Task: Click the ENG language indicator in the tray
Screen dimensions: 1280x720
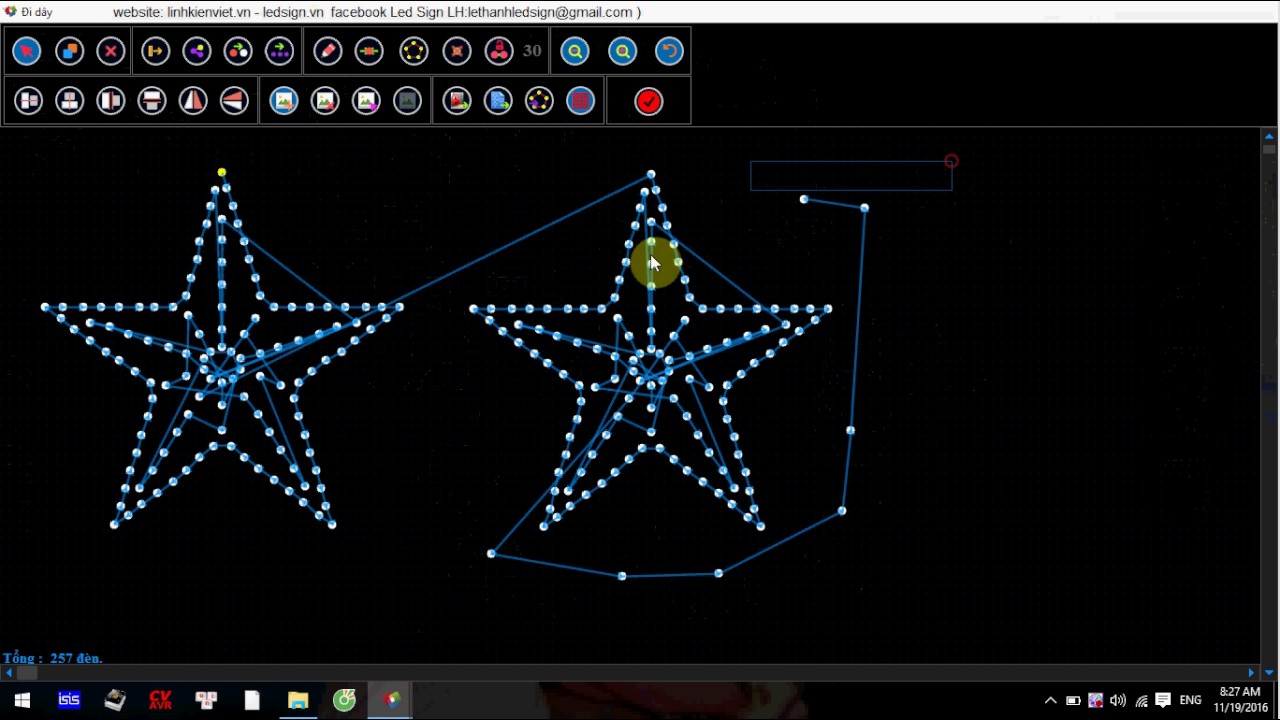Action: tap(1190, 700)
